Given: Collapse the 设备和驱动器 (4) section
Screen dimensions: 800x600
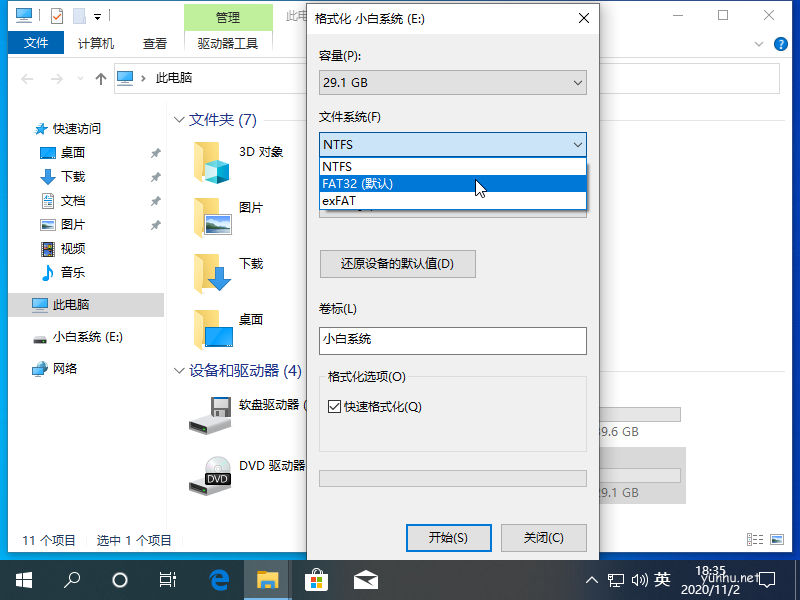Looking at the screenshot, I should (x=178, y=371).
